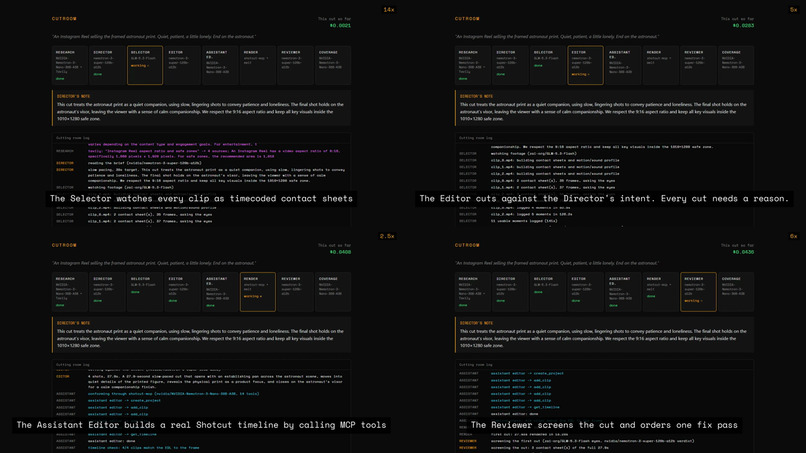Open Research card in the $0.0436 panel
This screenshot has width=806, height=453.
472,292
